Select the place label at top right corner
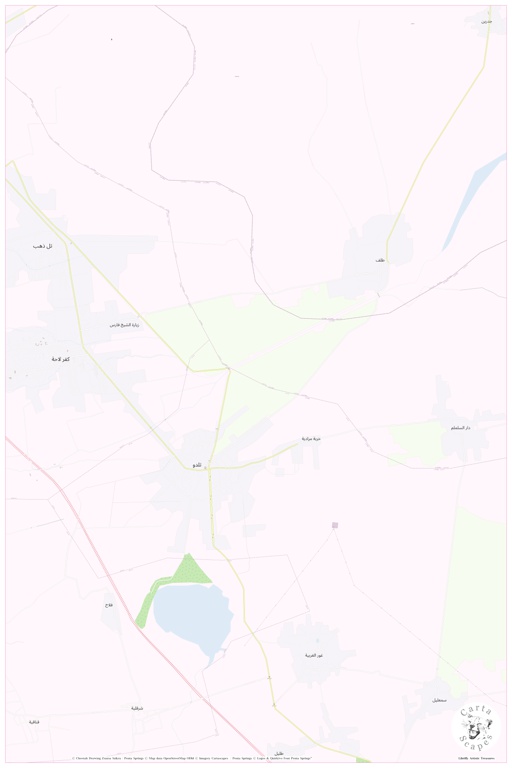This screenshot has height=768, width=512. tap(486, 22)
